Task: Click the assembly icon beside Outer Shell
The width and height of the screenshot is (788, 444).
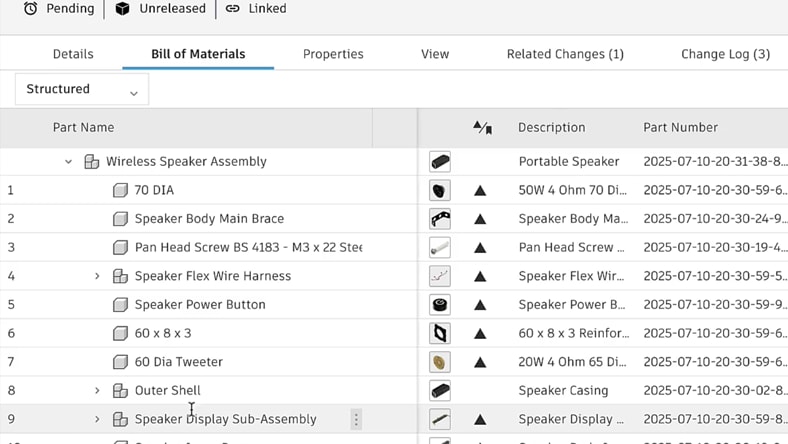Action: click(x=120, y=391)
